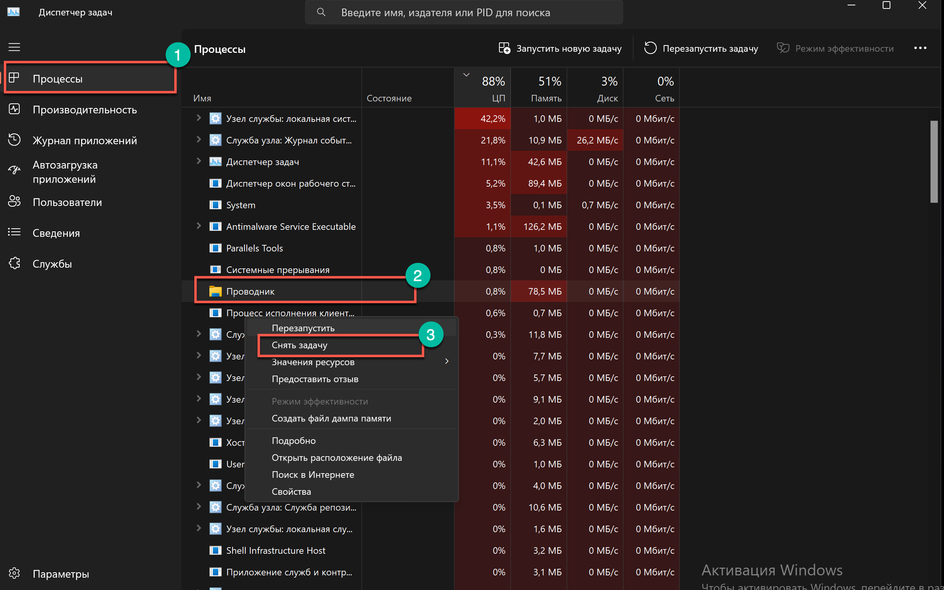Click the 21,8% CPU cell
944x590 pixels.
[482, 140]
